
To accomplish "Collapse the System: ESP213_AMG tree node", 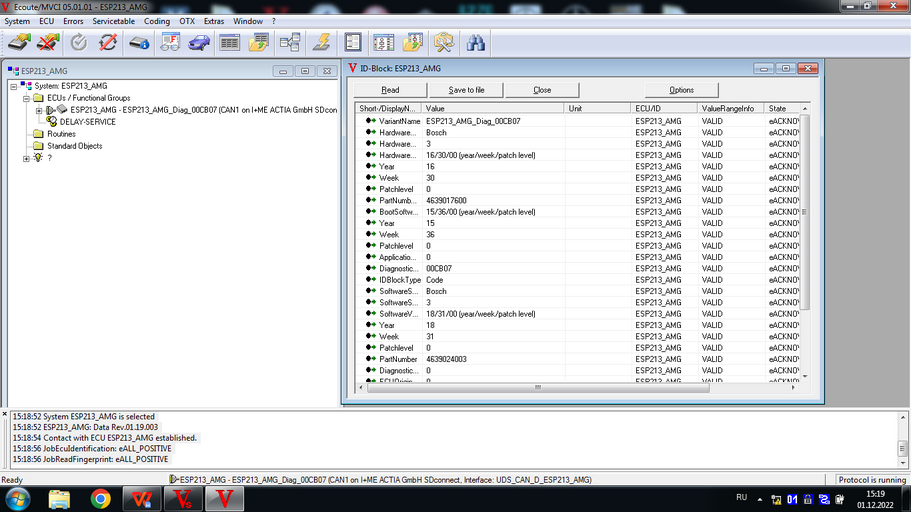I will 14,86.
